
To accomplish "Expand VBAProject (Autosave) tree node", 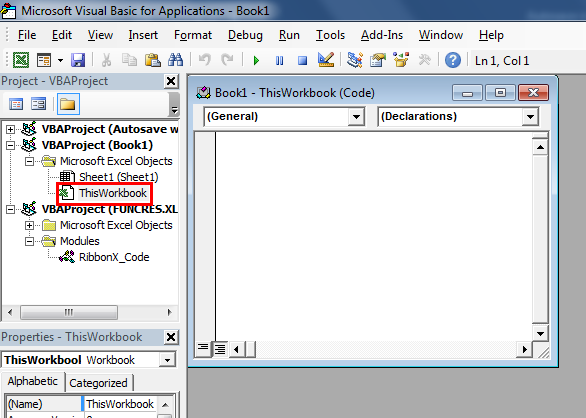I will coord(10,129).
